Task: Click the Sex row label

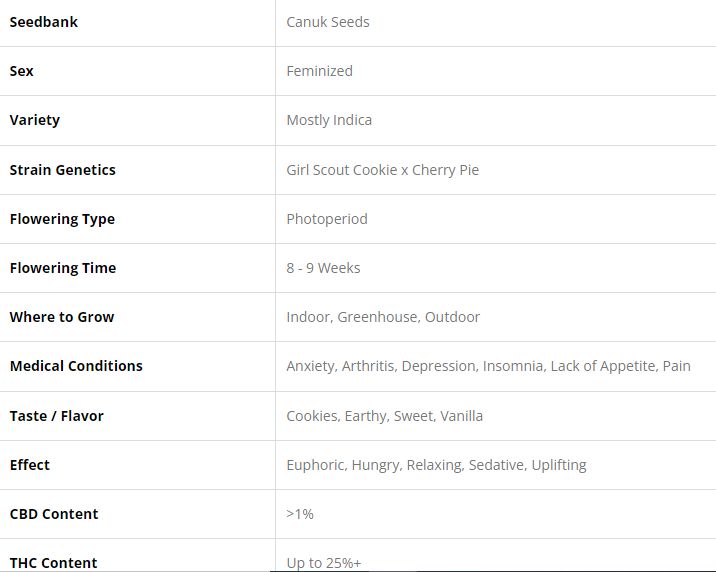Action: pos(22,71)
